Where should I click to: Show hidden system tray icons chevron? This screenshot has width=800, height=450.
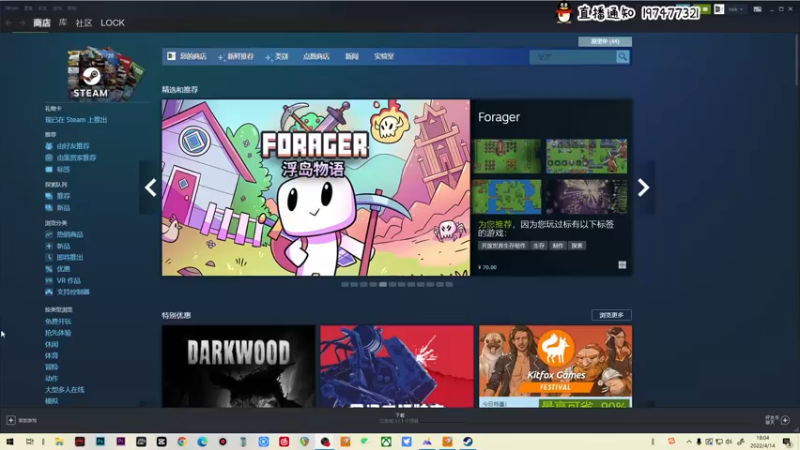point(689,441)
